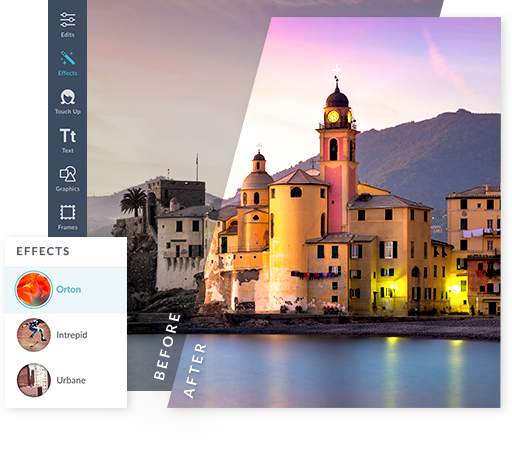The image size is (512, 450).
Task: Choose the Urbane effect thumbnail
Action: (x=34, y=380)
